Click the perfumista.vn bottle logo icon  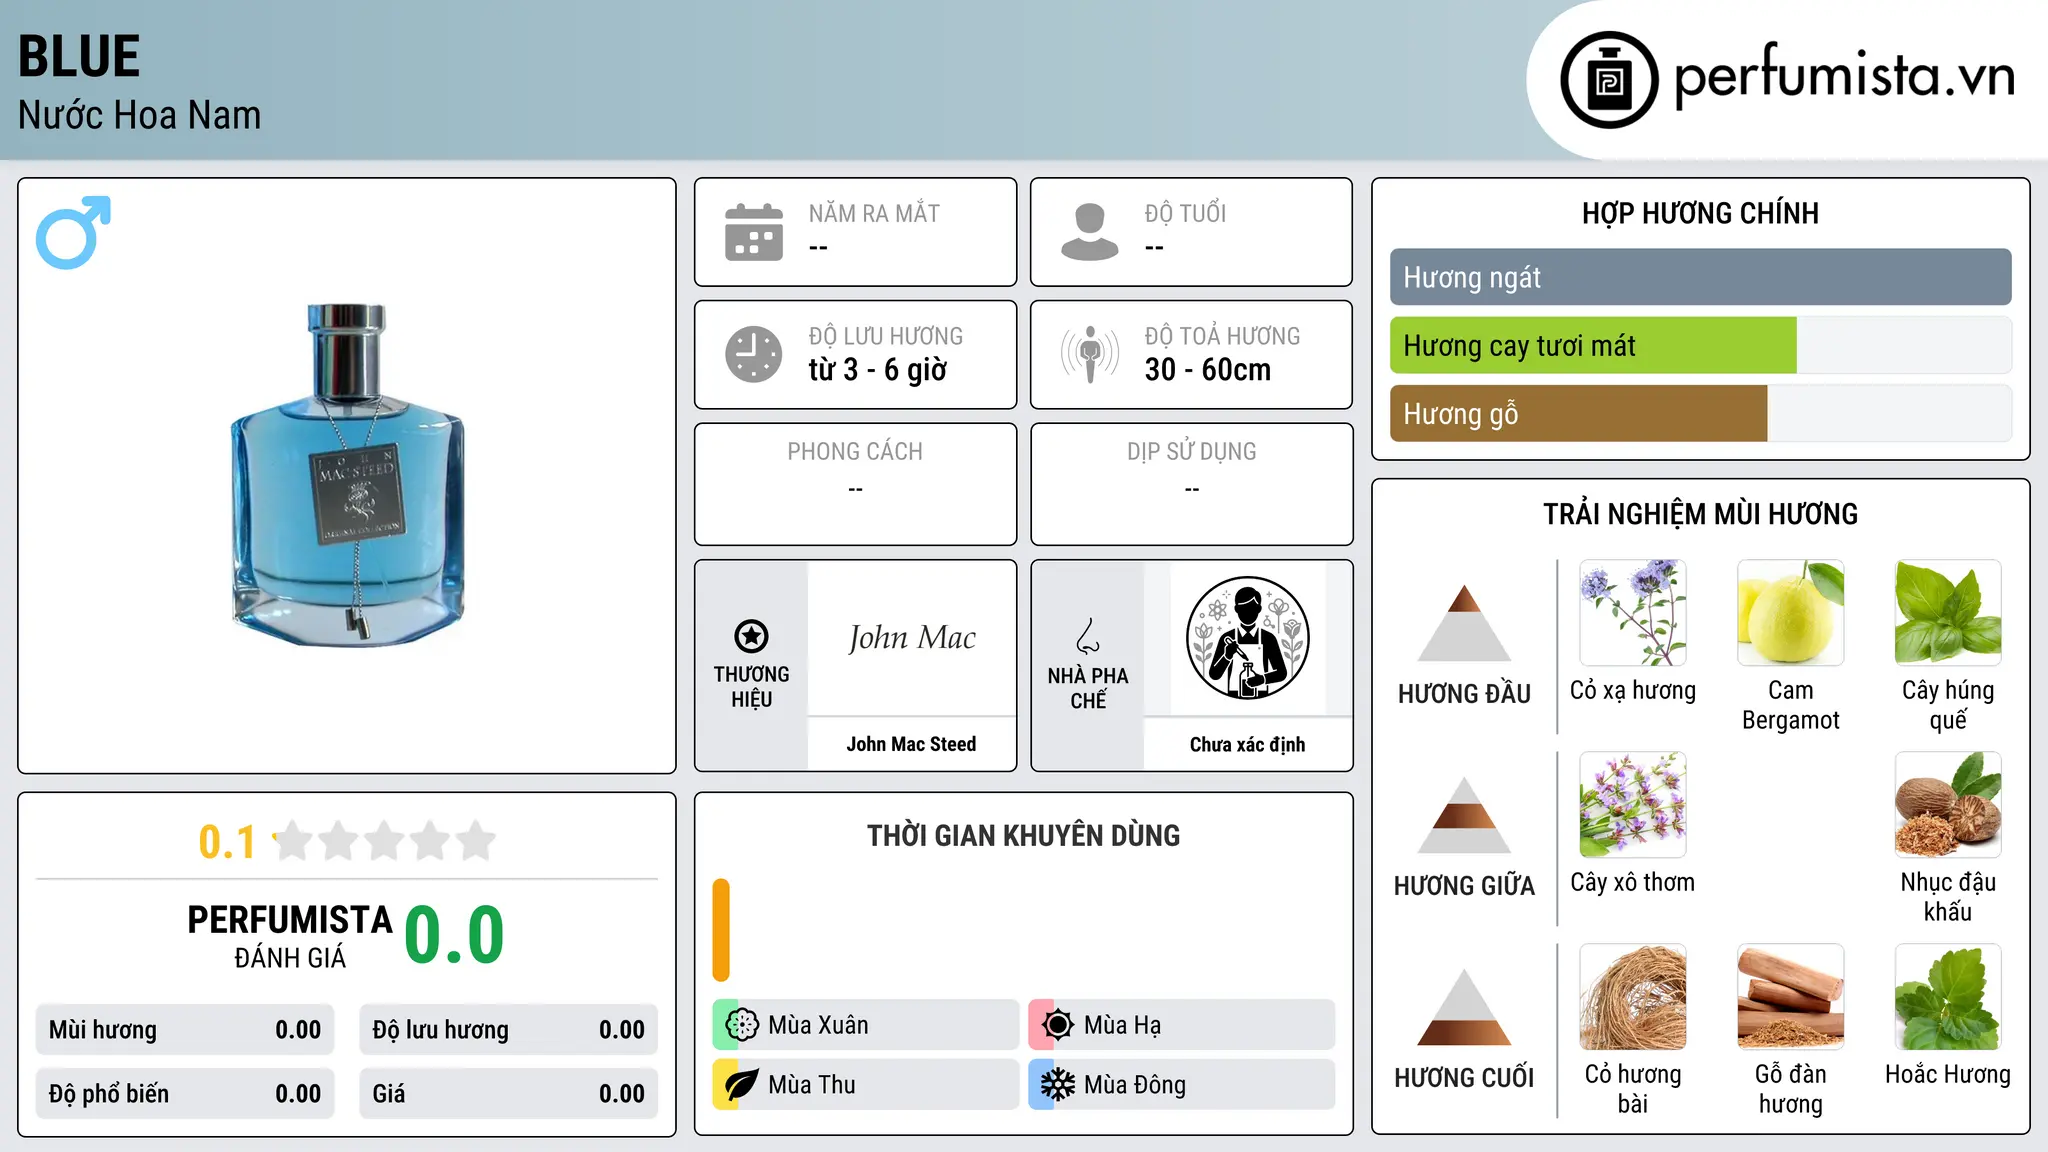(x=1609, y=80)
